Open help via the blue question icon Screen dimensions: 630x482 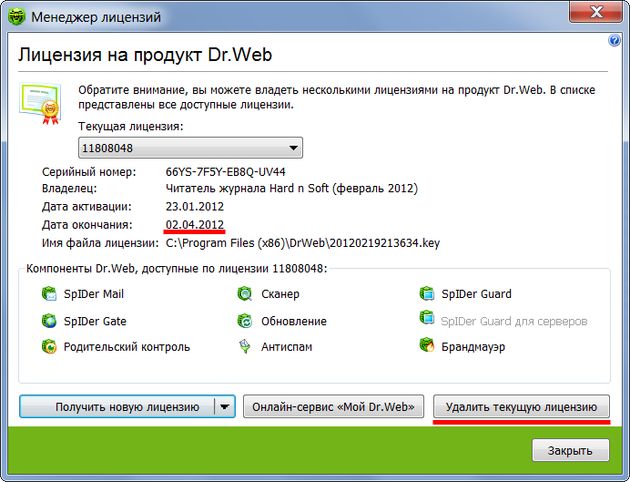tap(614, 41)
